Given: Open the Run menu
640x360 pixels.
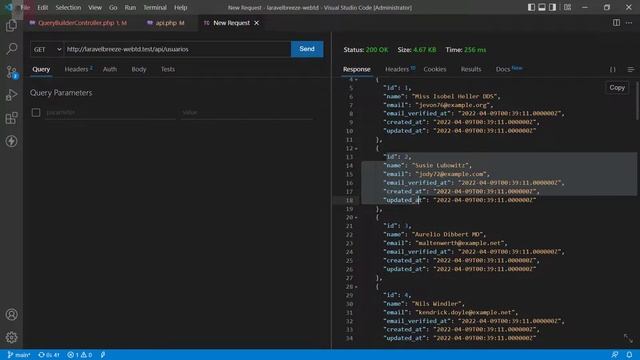Looking at the screenshot, I should coord(130,7).
